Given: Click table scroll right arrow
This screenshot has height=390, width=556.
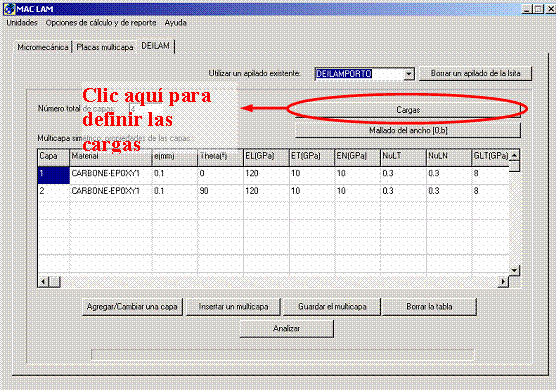Looking at the screenshot, I should coord(504,282).
